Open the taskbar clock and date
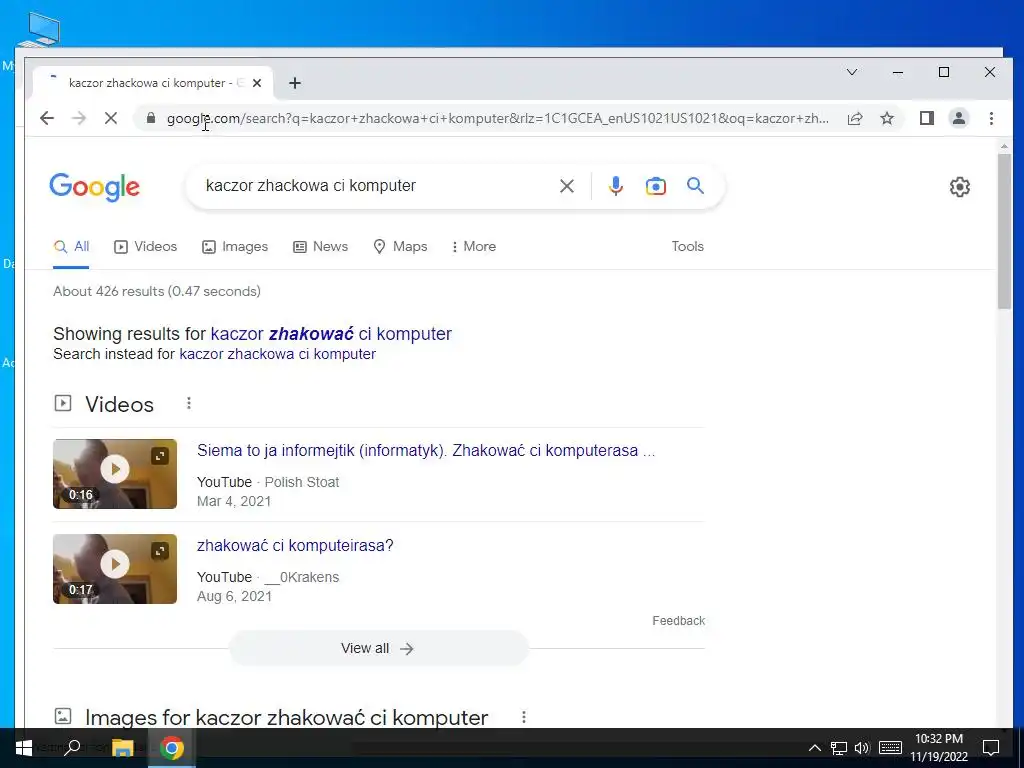 (x=939, y=748)
